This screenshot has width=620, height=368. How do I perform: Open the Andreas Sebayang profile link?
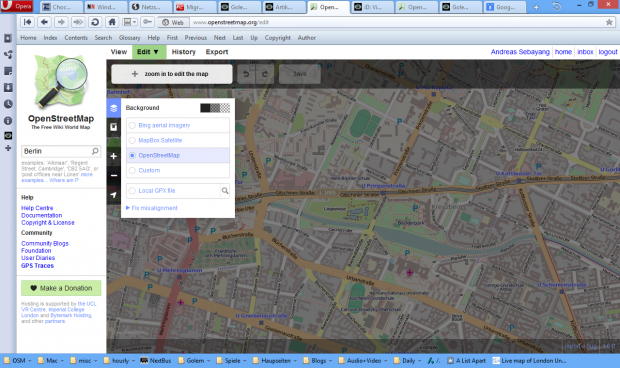coord(520,52)
